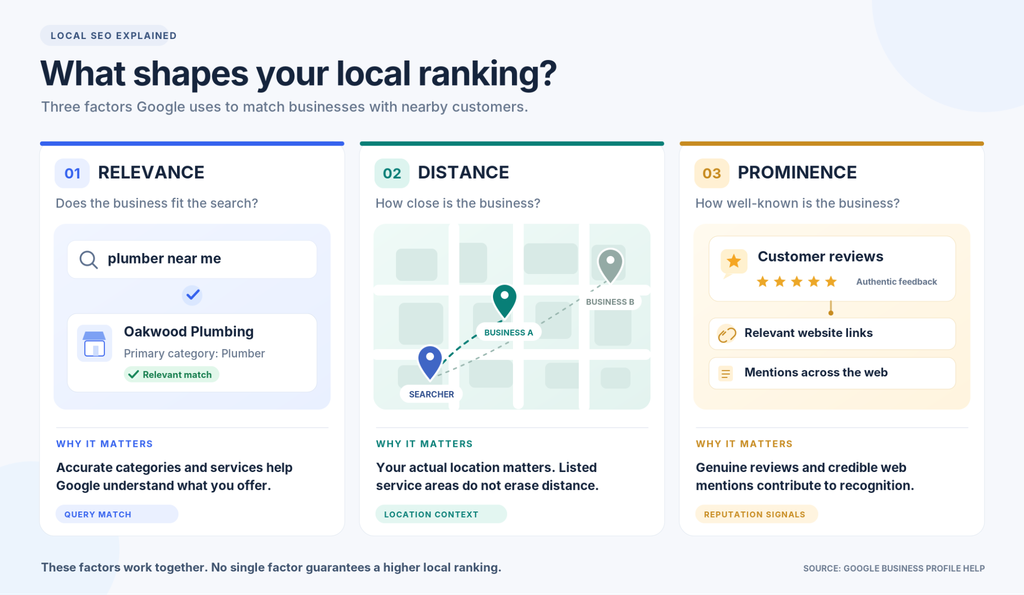Click the blue checkmark circle under search
The image size is (1024, 595).
pyautogui.click(x=192, y=295)
